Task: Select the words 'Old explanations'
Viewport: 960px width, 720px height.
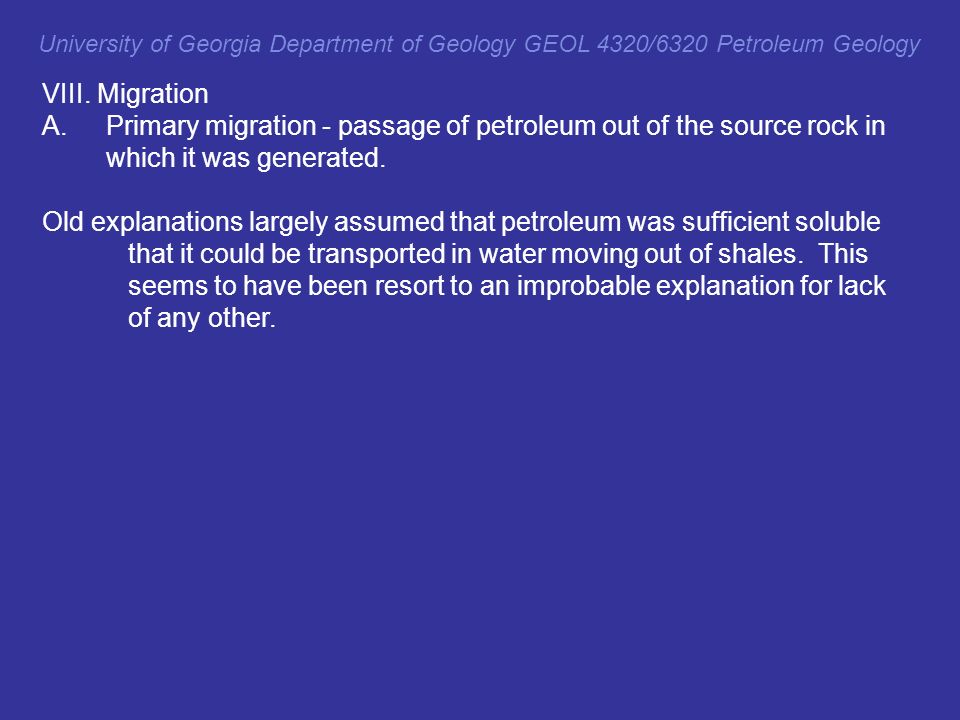Action: coord(143,222)
